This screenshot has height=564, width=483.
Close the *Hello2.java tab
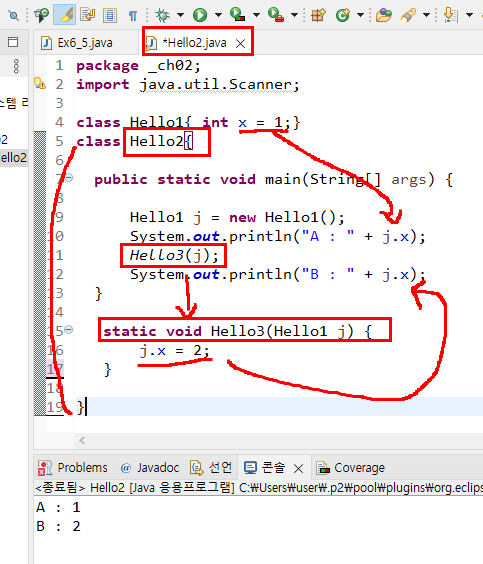click(241, 44)
